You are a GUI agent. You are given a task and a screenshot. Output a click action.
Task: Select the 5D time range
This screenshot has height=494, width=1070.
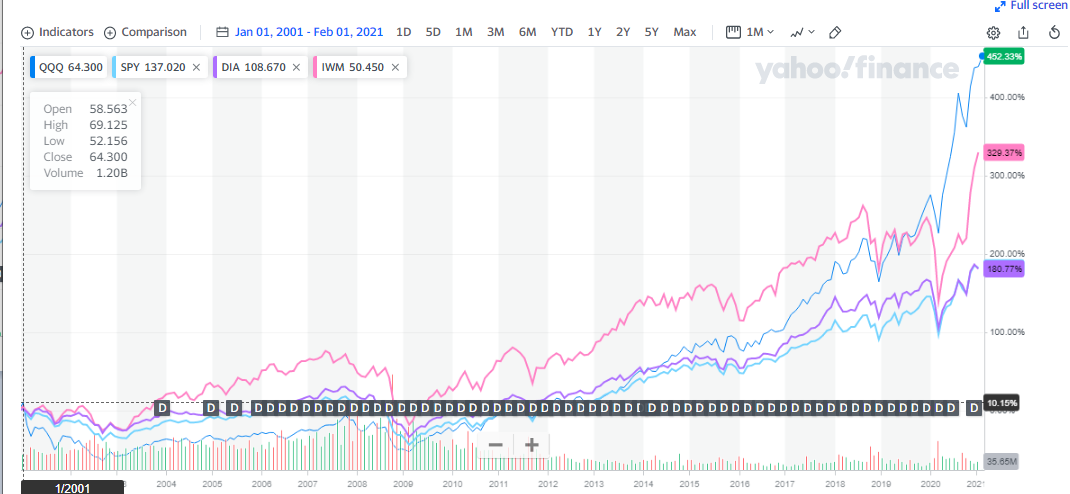pos(433,32)
